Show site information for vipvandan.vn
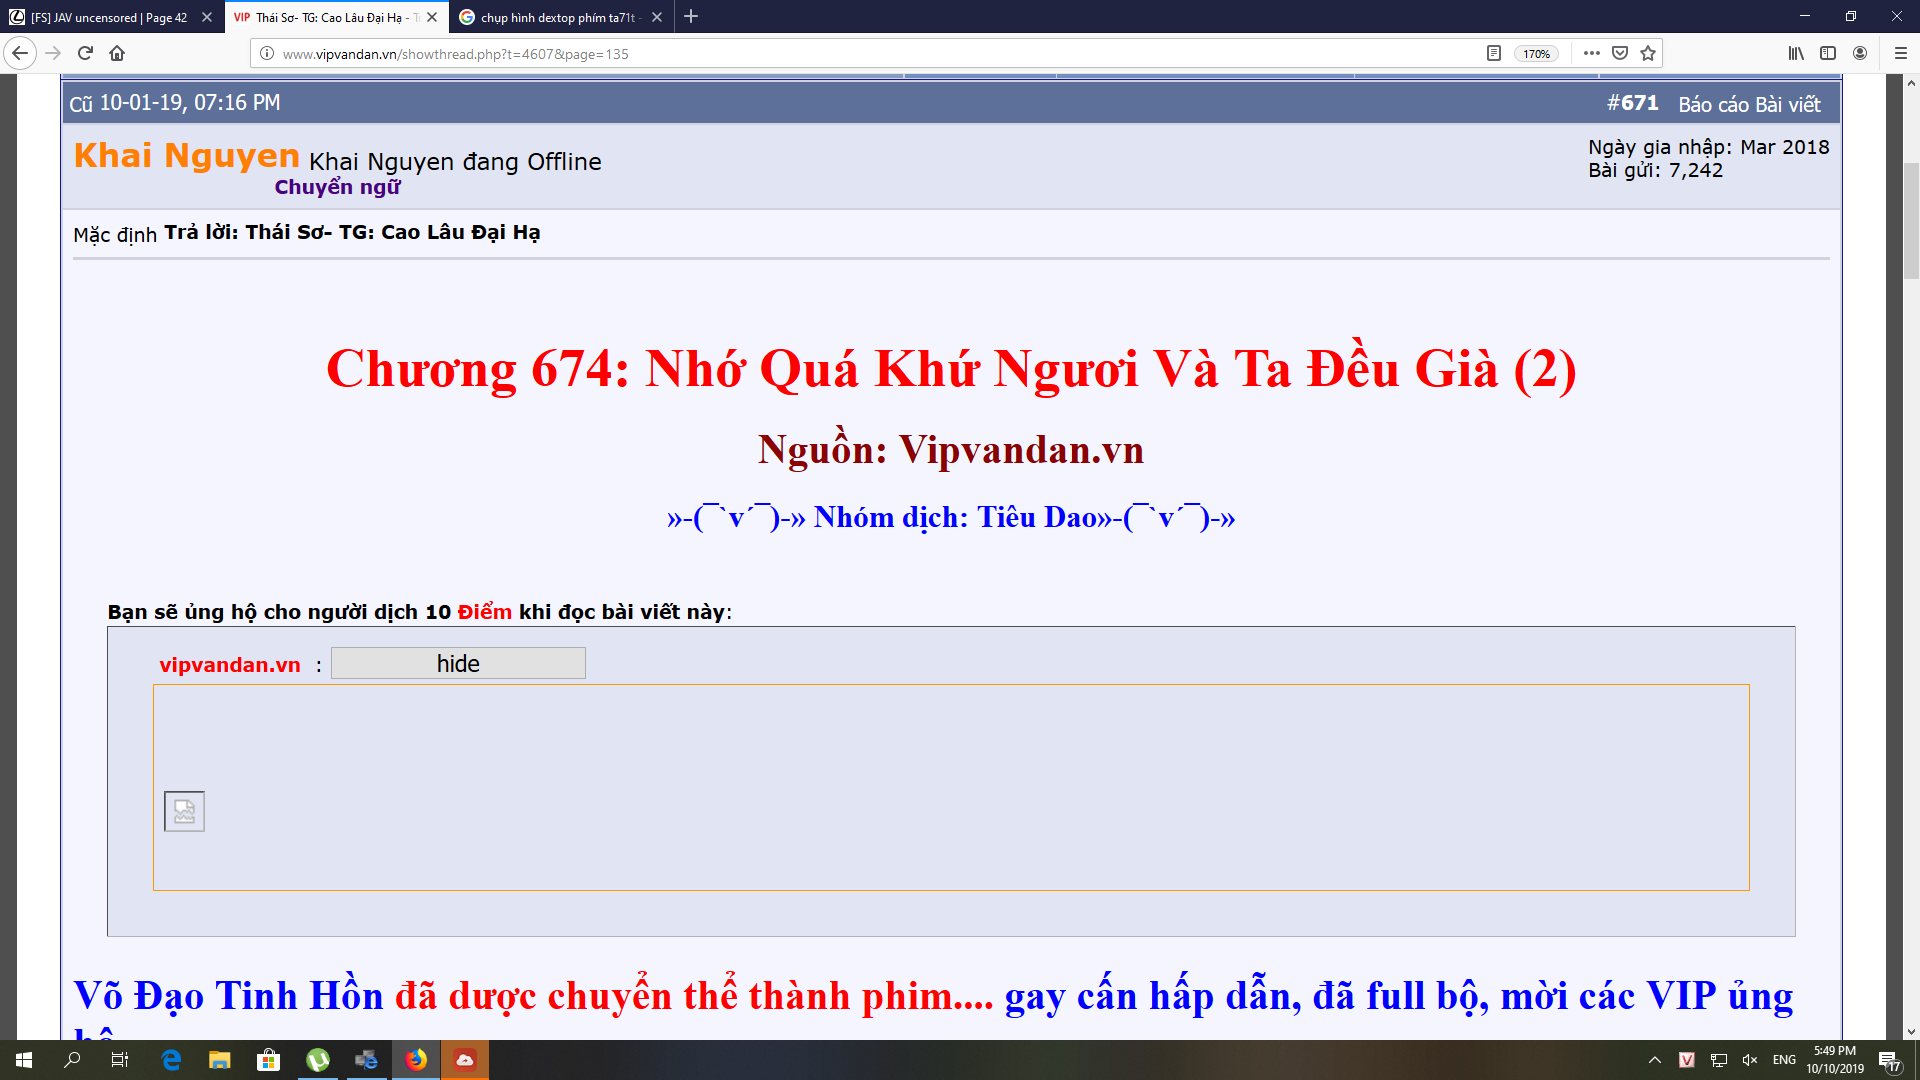 pos(267,54)
